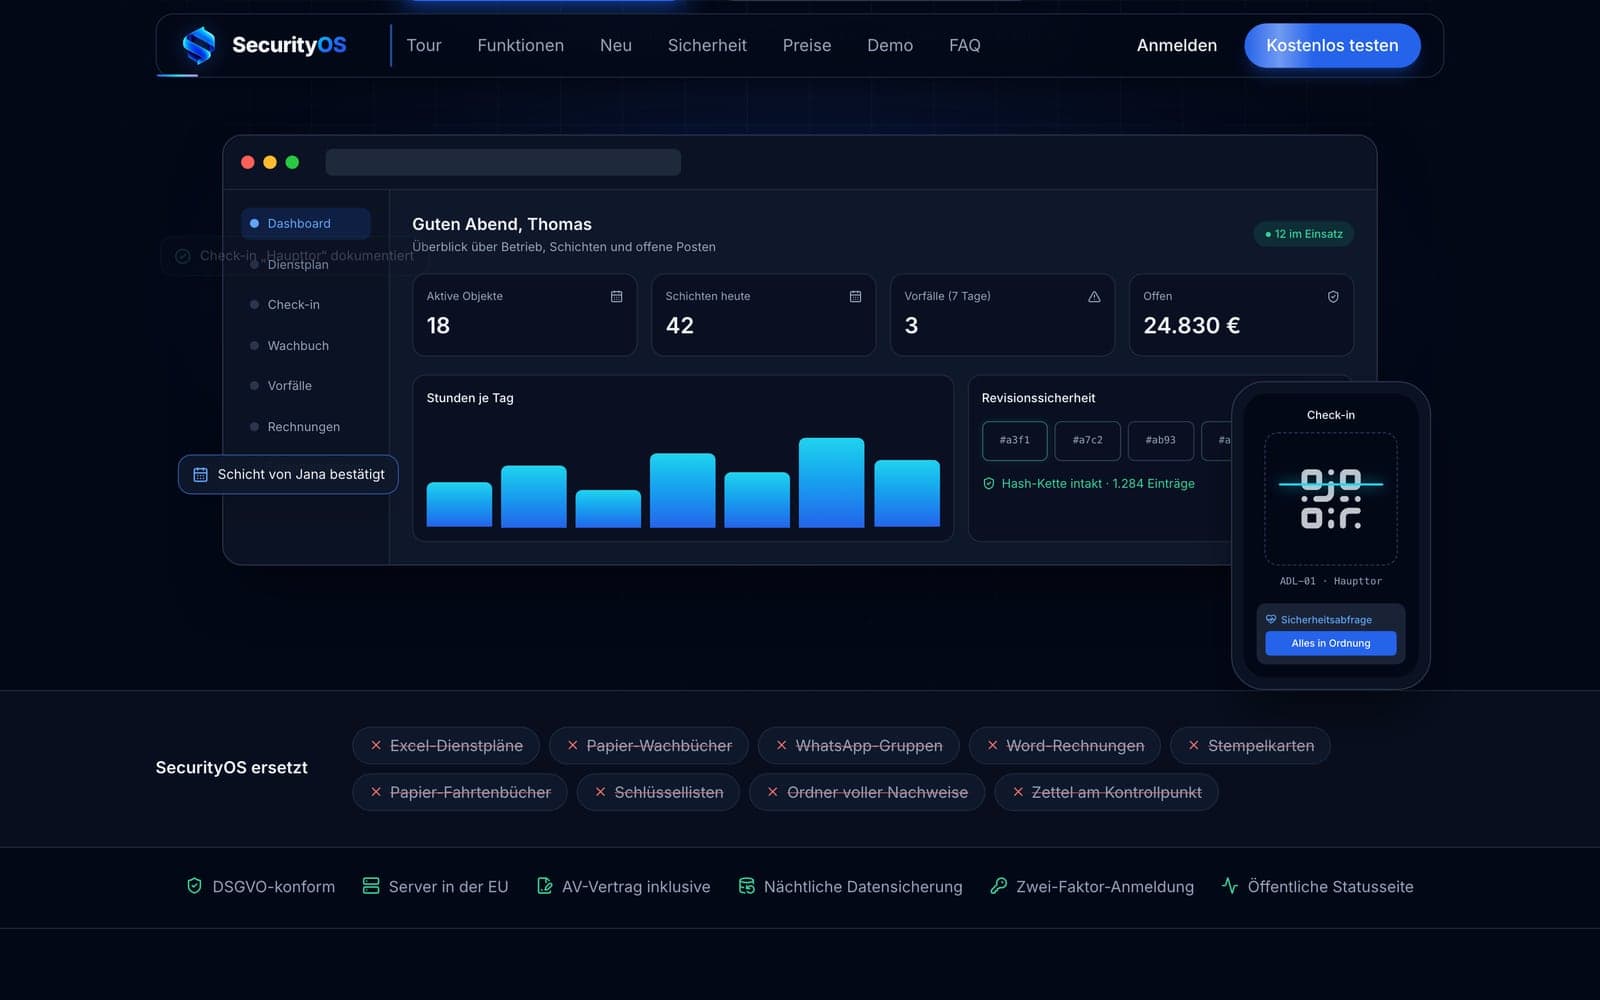This screenshot has width=1600, height=1000.
Task: Click the tallest bar in Stunden je Tag chart
Action: point(831,482)
